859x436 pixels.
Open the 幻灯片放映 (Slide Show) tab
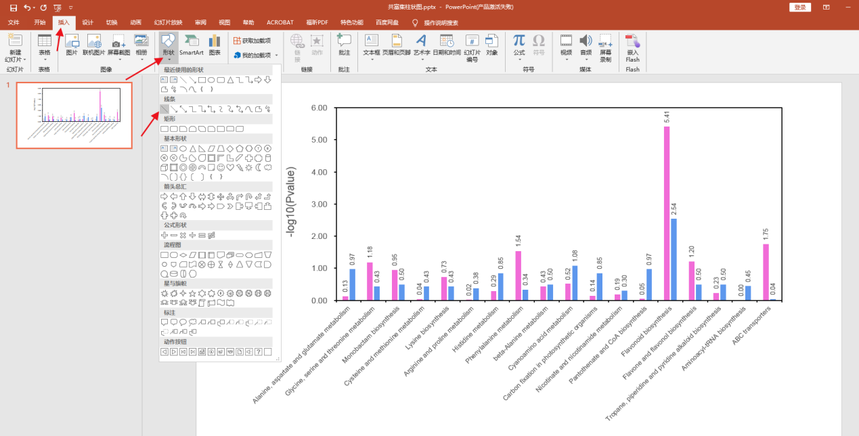(168, 22)
